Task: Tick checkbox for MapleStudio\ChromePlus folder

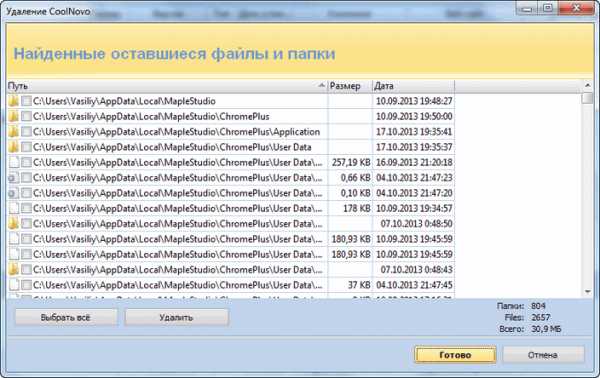Action: pyautogui.click(x=26, y=116)
